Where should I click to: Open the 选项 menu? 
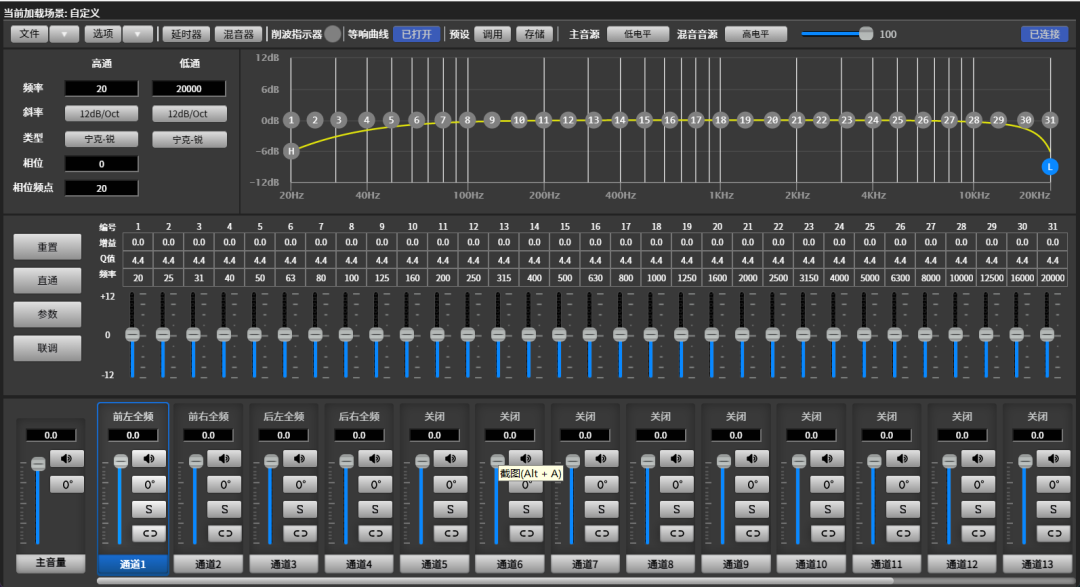point(103,34)
